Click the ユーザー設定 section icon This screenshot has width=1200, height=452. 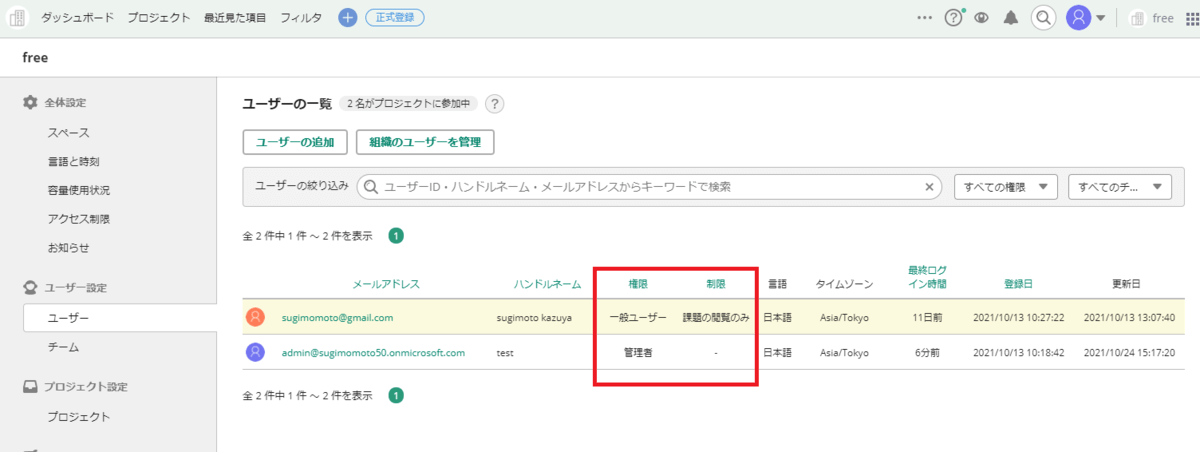pos(30,288)
